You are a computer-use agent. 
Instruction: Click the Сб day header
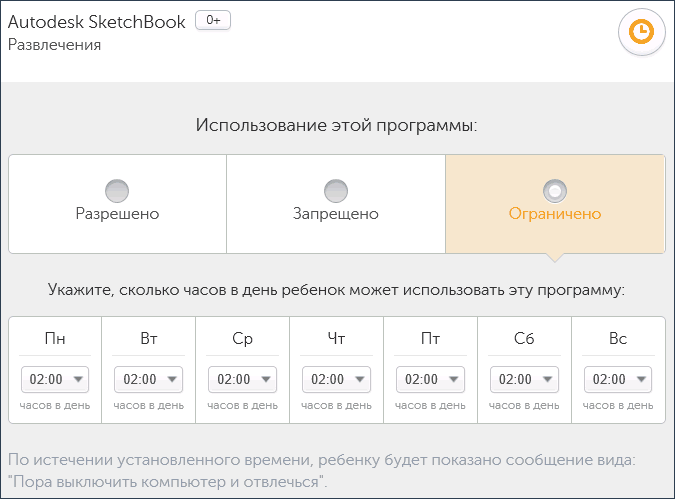click(525, 339)
